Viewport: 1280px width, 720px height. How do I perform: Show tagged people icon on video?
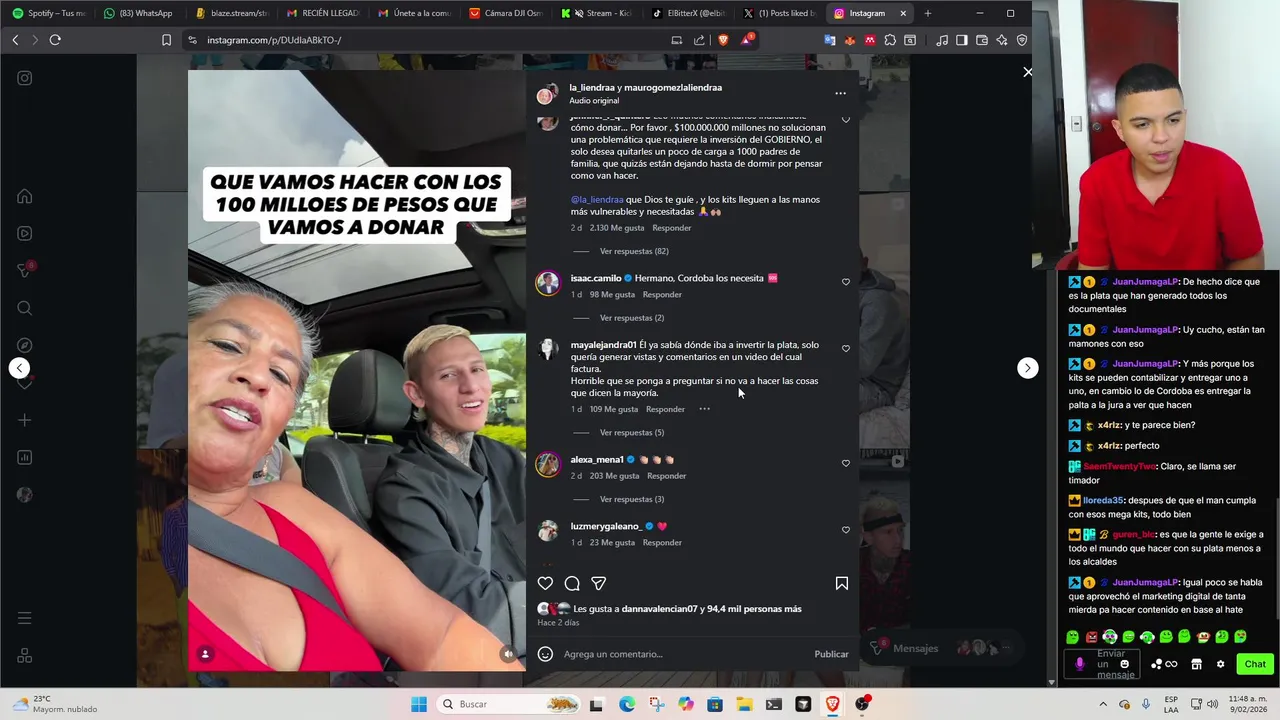pos(205,654)
